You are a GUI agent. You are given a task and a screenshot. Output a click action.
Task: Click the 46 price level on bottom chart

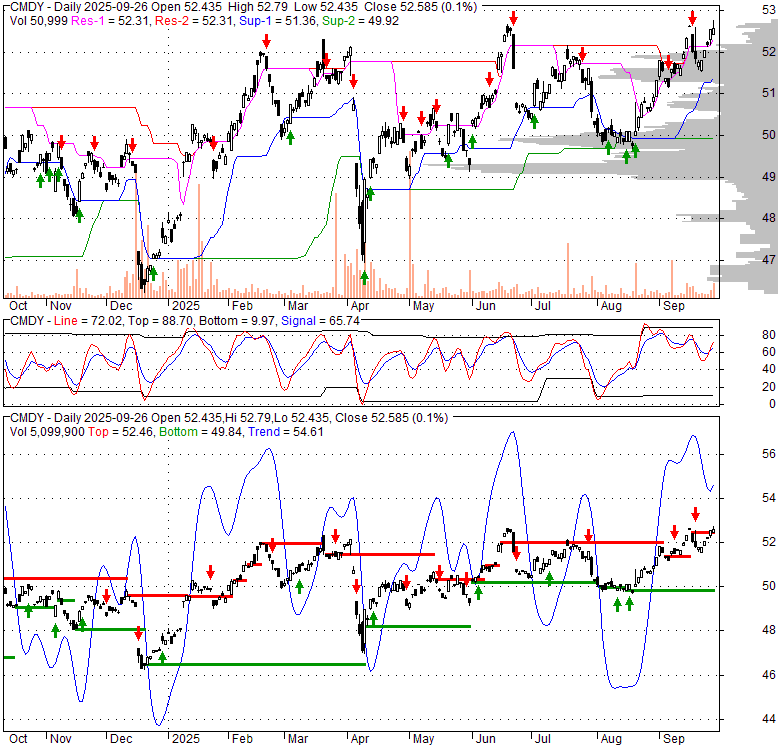(769, 675)
